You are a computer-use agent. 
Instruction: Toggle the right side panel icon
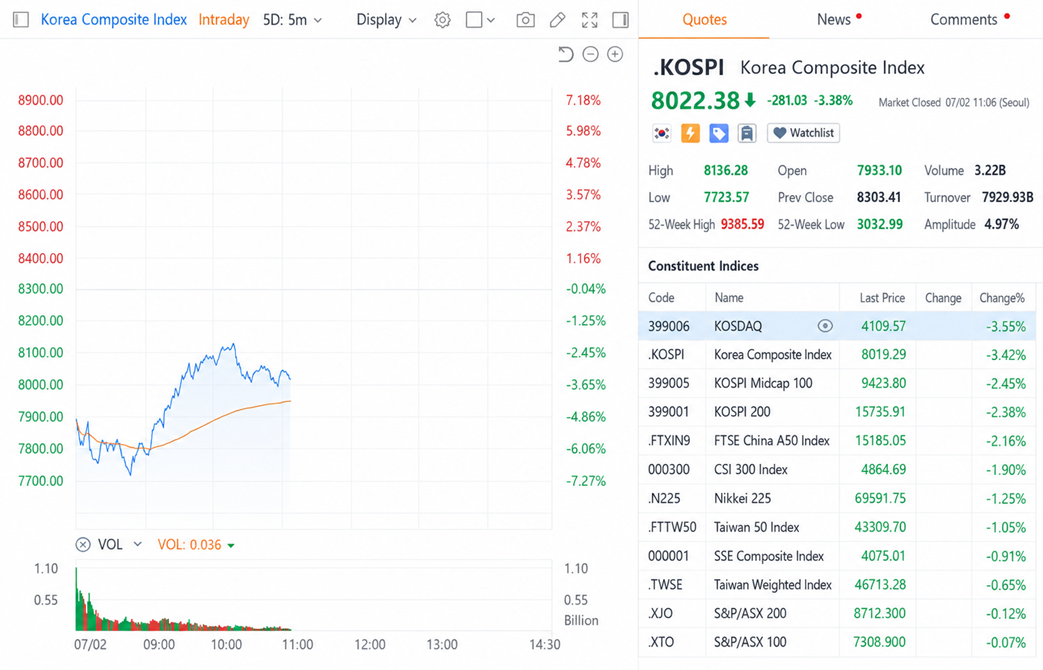pos(621,20)
